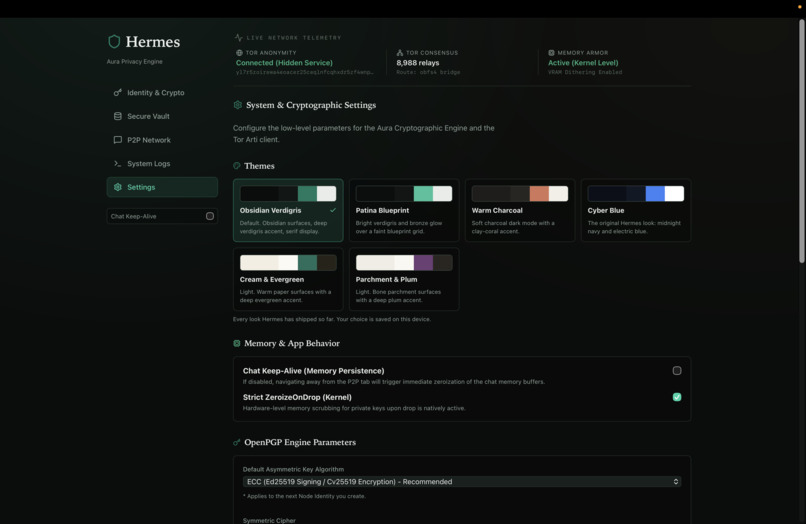The width and height of the screenshot is (806, 524).
Task: Click the Identity & Crypto key icon
Action: (118, 93)
